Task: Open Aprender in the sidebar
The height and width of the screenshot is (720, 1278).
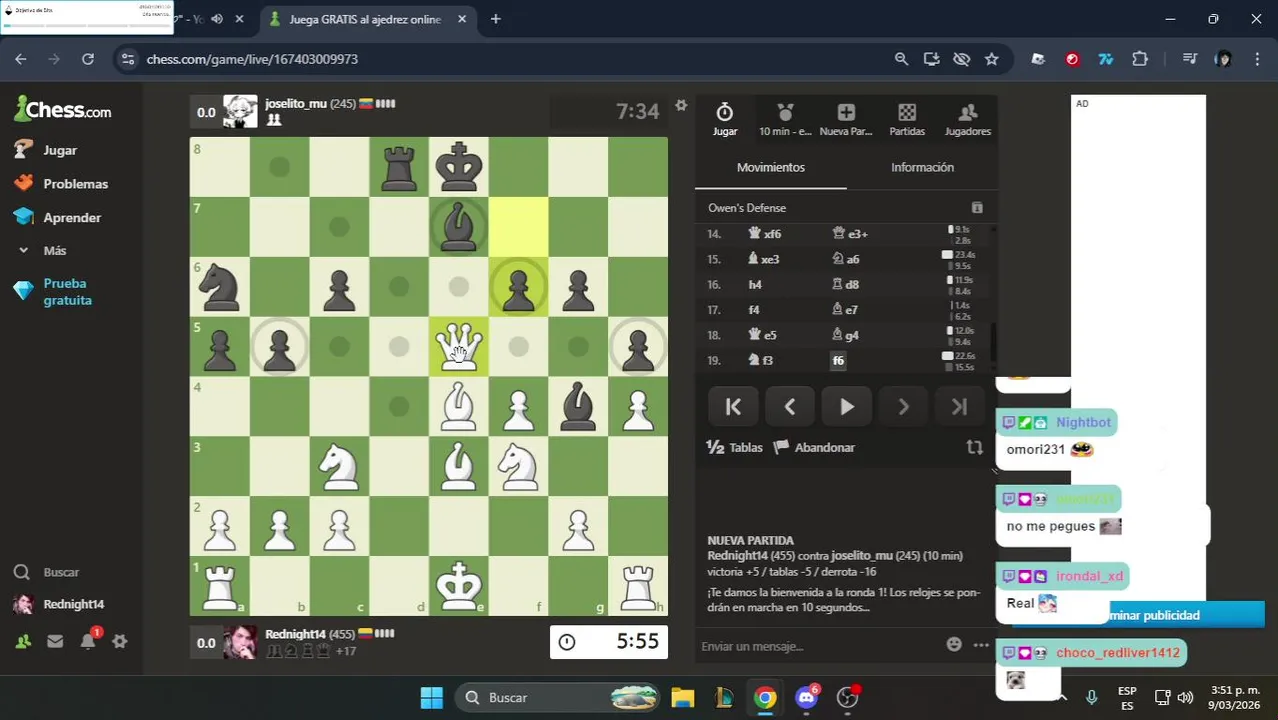Action: (x=58, y=217)
